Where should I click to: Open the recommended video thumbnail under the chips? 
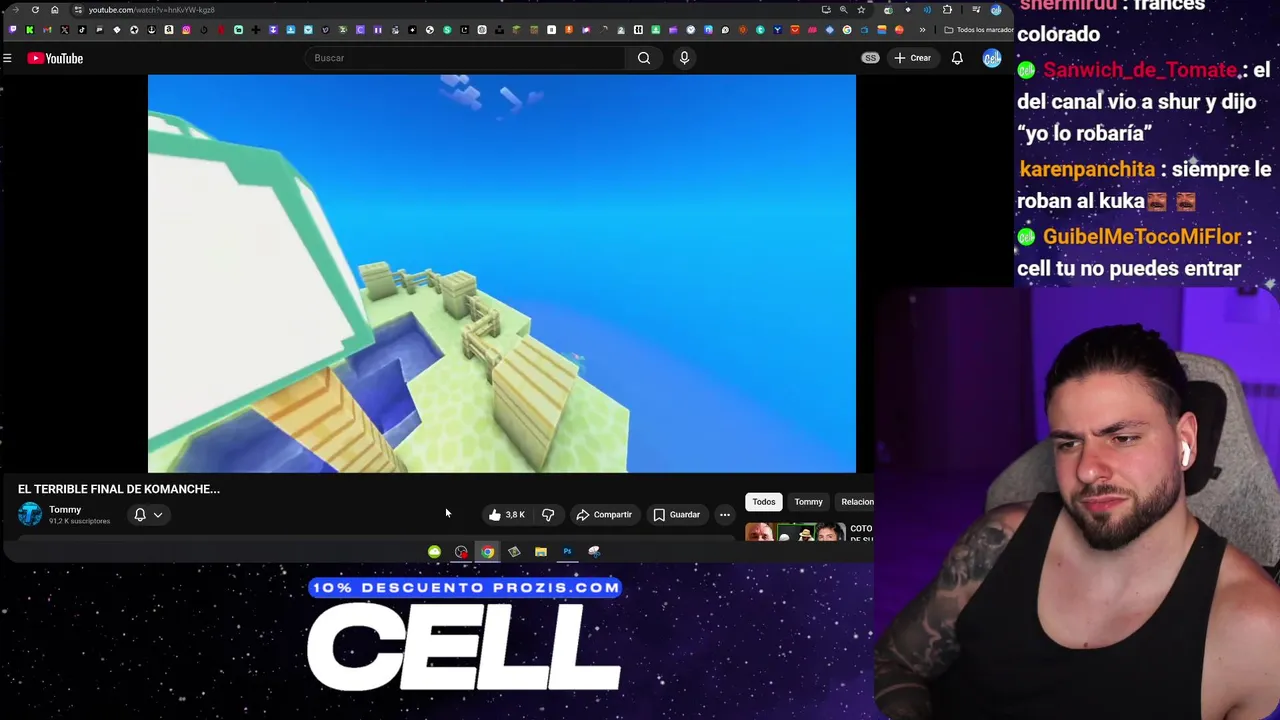point(795,532)
